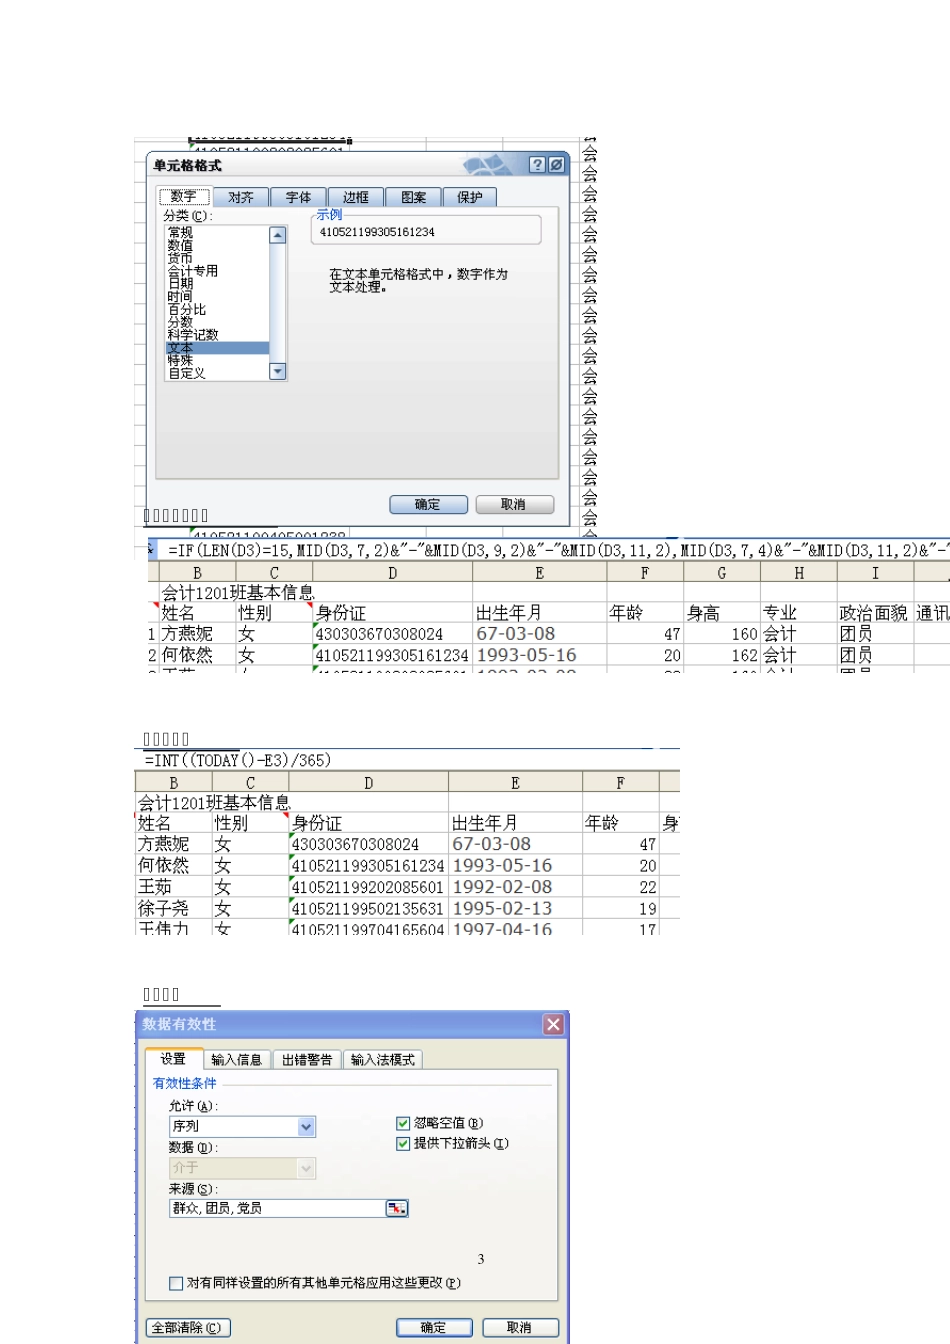Select 会计专用 in the 分类 list
Screen dimensions: 950x1344
[217, 271]
